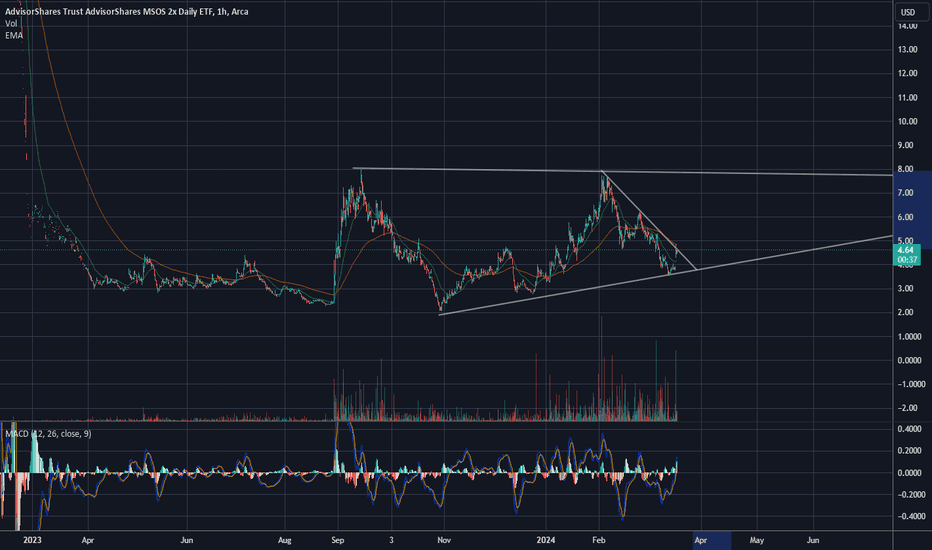The height and width of the screenshot is (550, 932).
Task: Click the 8.00 price axis label
Action: [x=905, y=169]
